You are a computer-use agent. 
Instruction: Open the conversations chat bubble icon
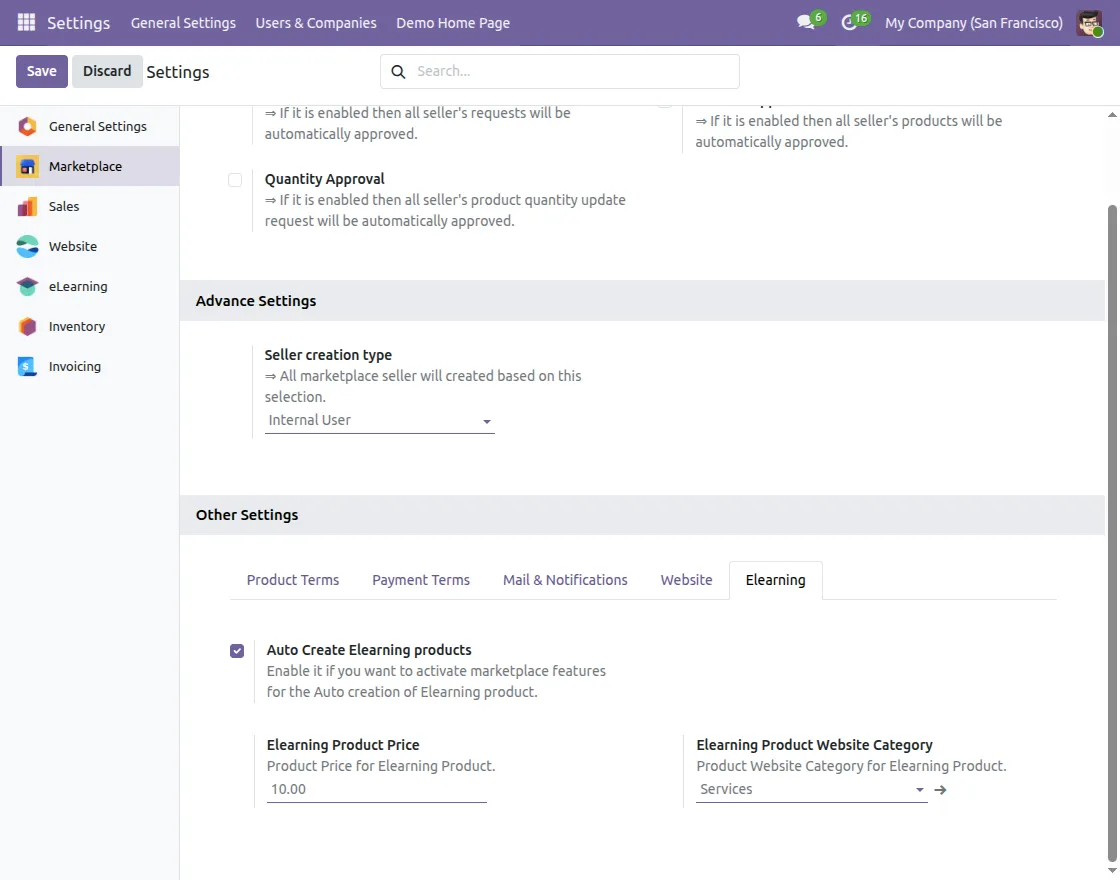[806, 23]
